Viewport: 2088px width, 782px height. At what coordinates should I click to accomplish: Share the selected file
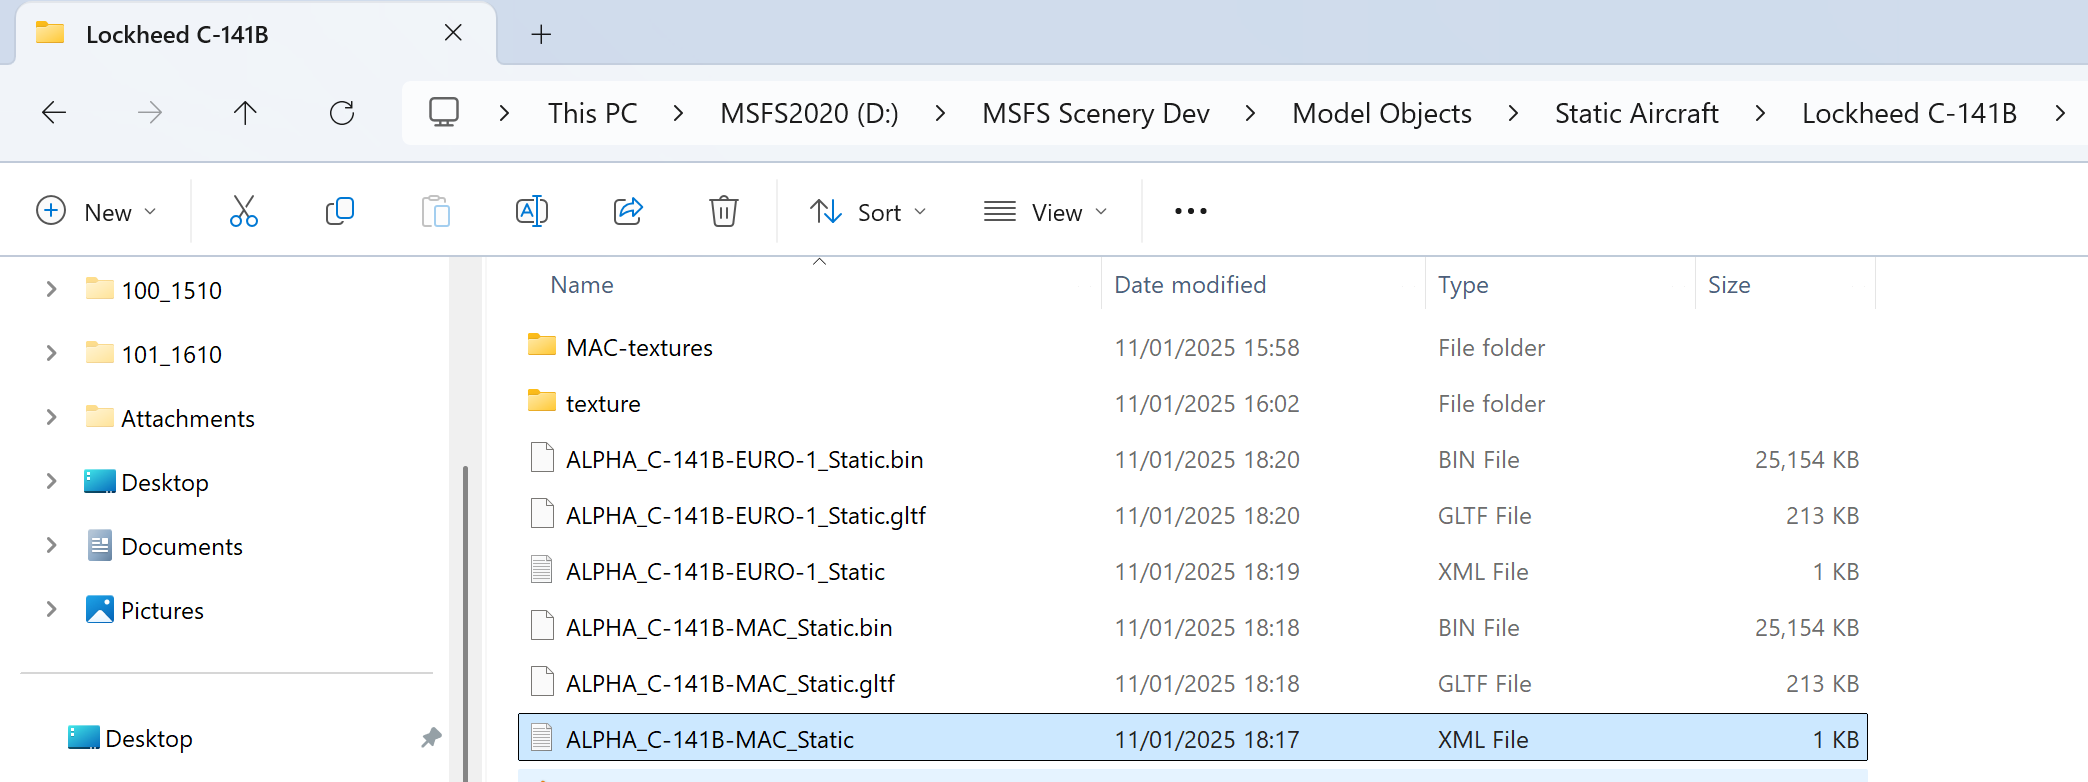tap(628, 211)
